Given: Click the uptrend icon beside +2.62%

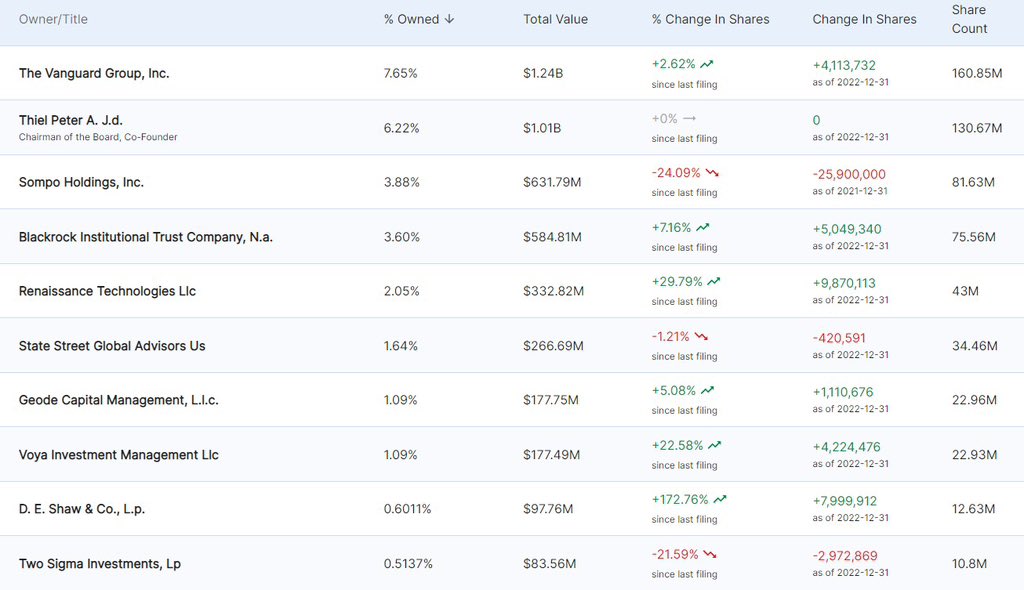Looking at the screenshot, I should point(707,64).
